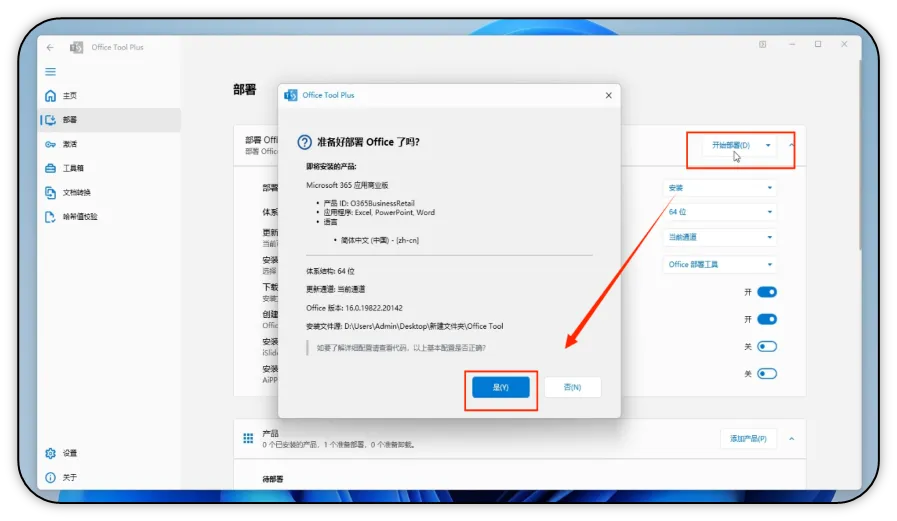Click the 待部署 heading

tap(273, 479)
